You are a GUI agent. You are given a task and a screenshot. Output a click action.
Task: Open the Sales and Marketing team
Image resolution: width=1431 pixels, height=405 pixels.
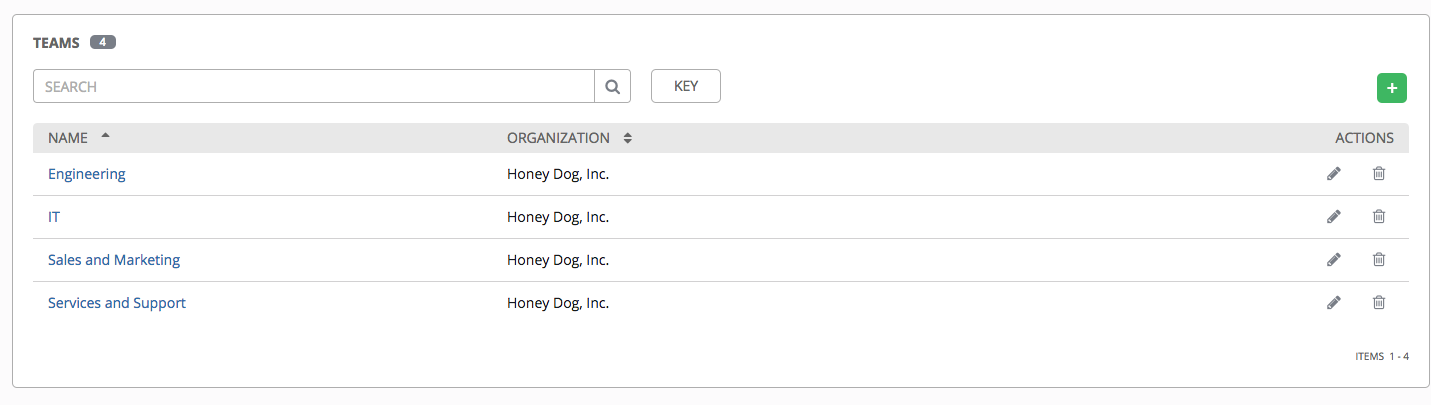pos(114,260)
